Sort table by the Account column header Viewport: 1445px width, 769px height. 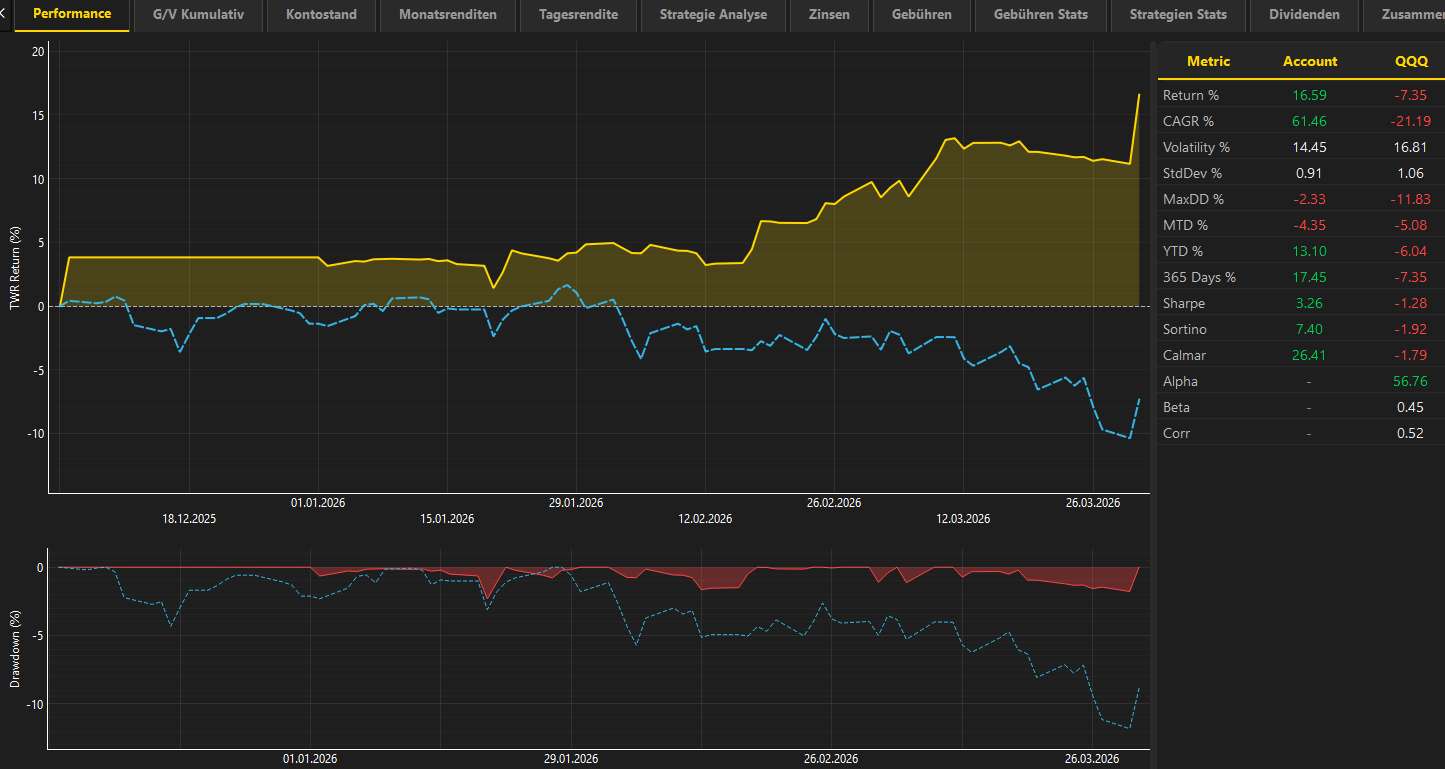tap(1310, 61)
